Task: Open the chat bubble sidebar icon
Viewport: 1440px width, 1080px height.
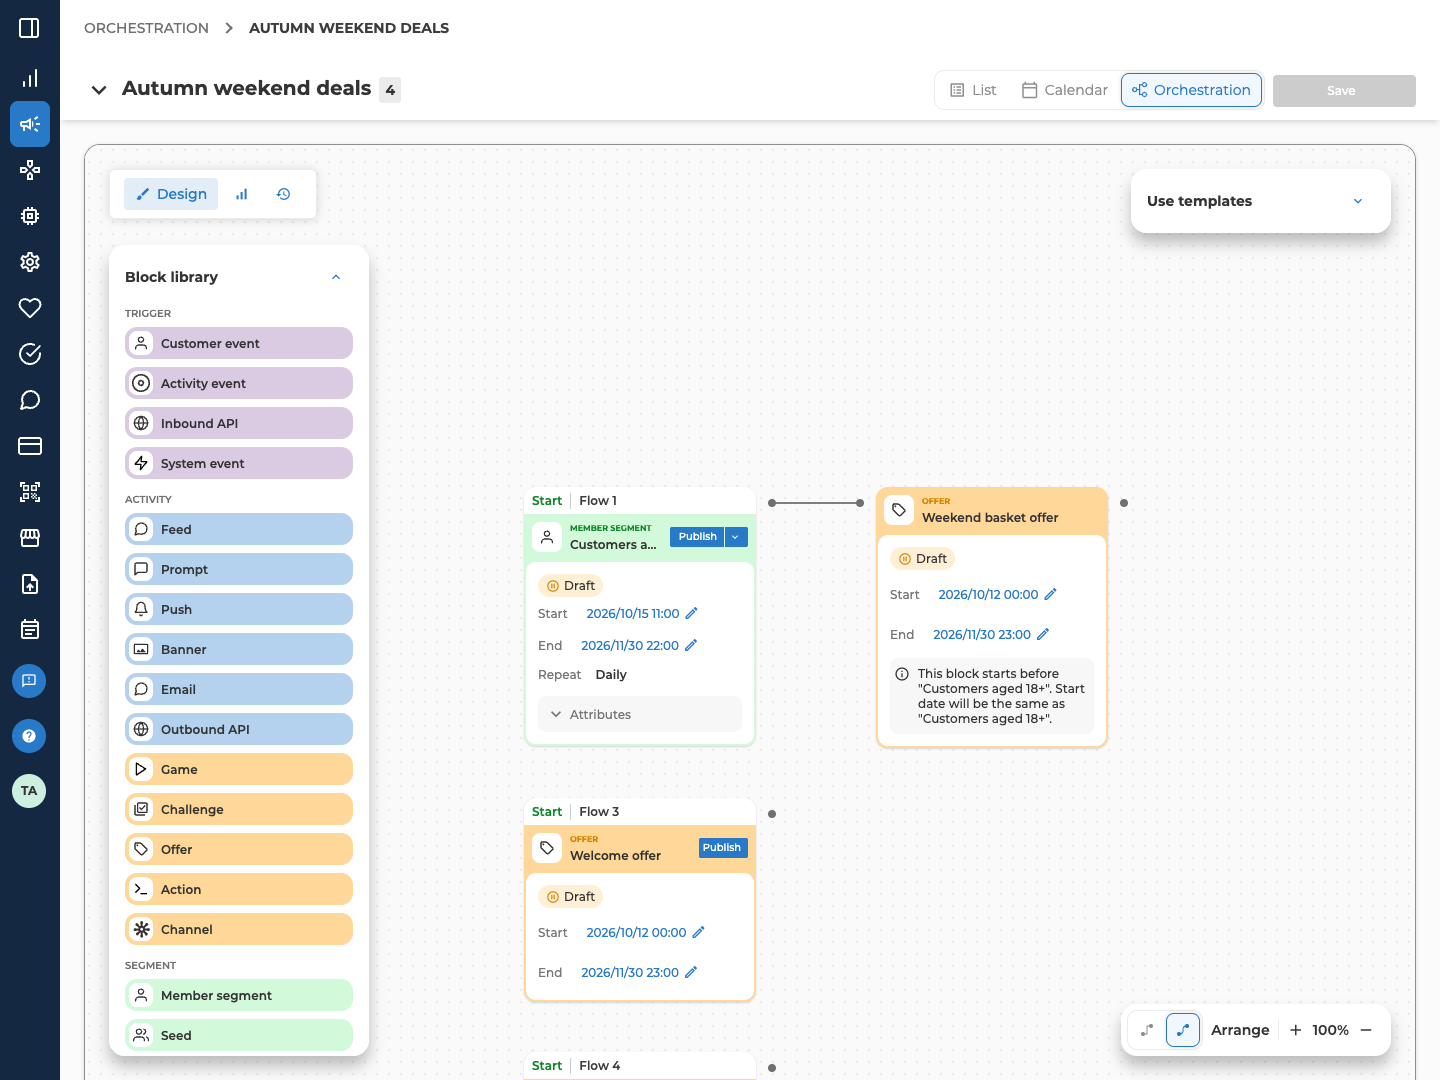Action: (x=30, y=400)
